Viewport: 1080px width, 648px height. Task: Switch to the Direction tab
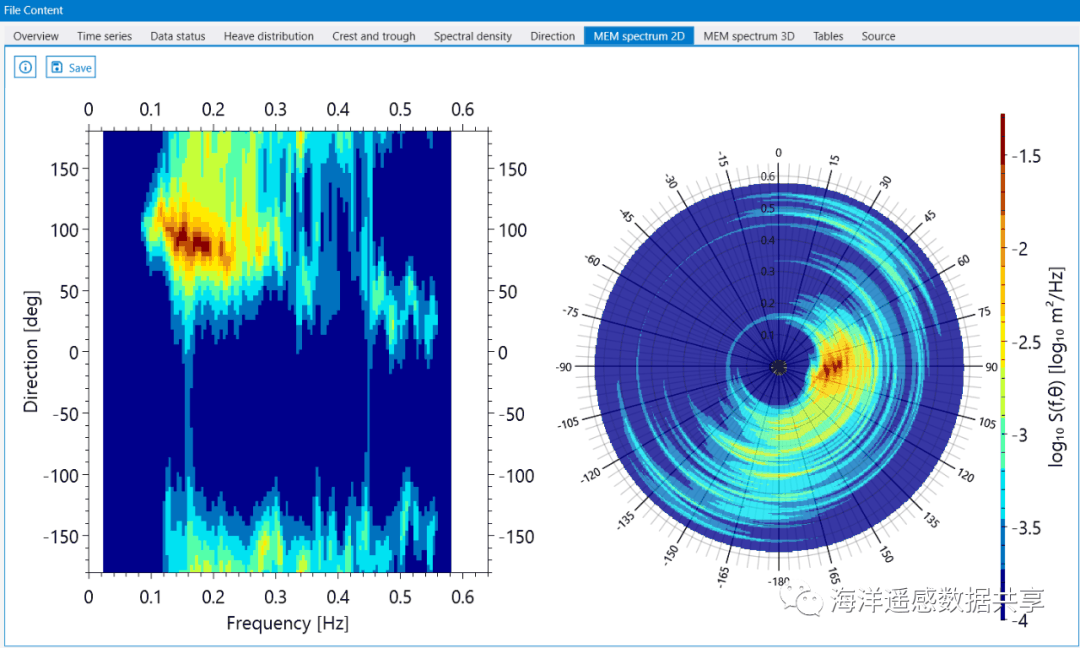pyautogui.click(x=552, y=36)
